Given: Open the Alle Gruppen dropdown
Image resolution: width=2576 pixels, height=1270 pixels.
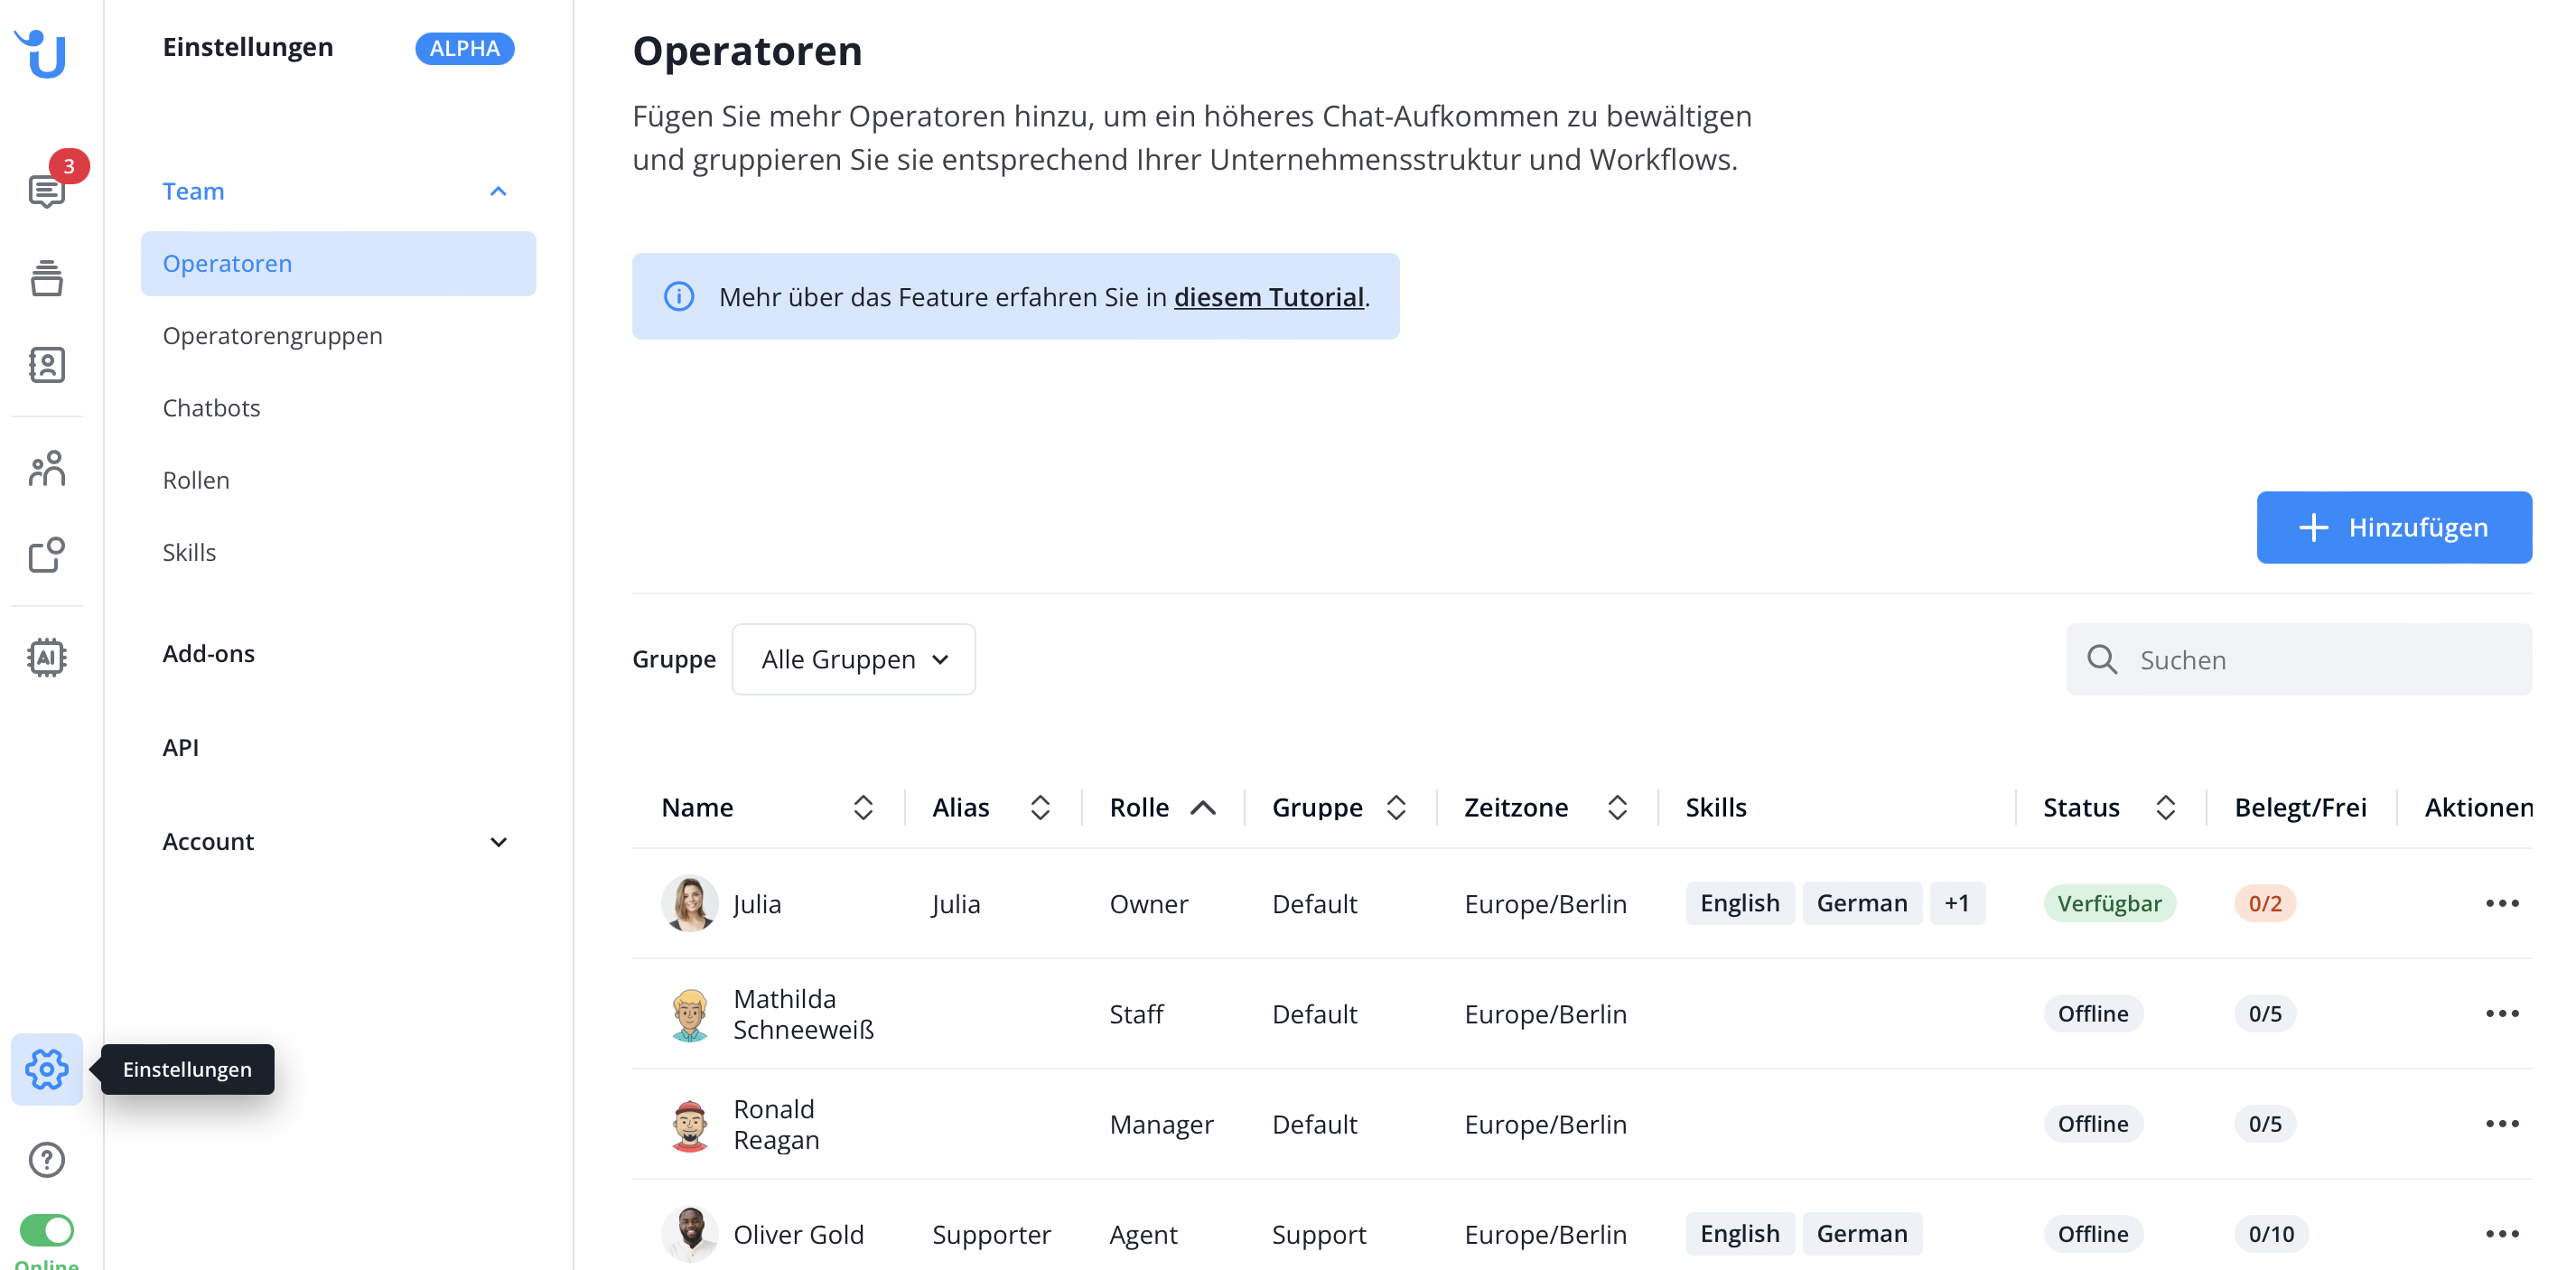Looking at the screenshot, I should (853, 659).
